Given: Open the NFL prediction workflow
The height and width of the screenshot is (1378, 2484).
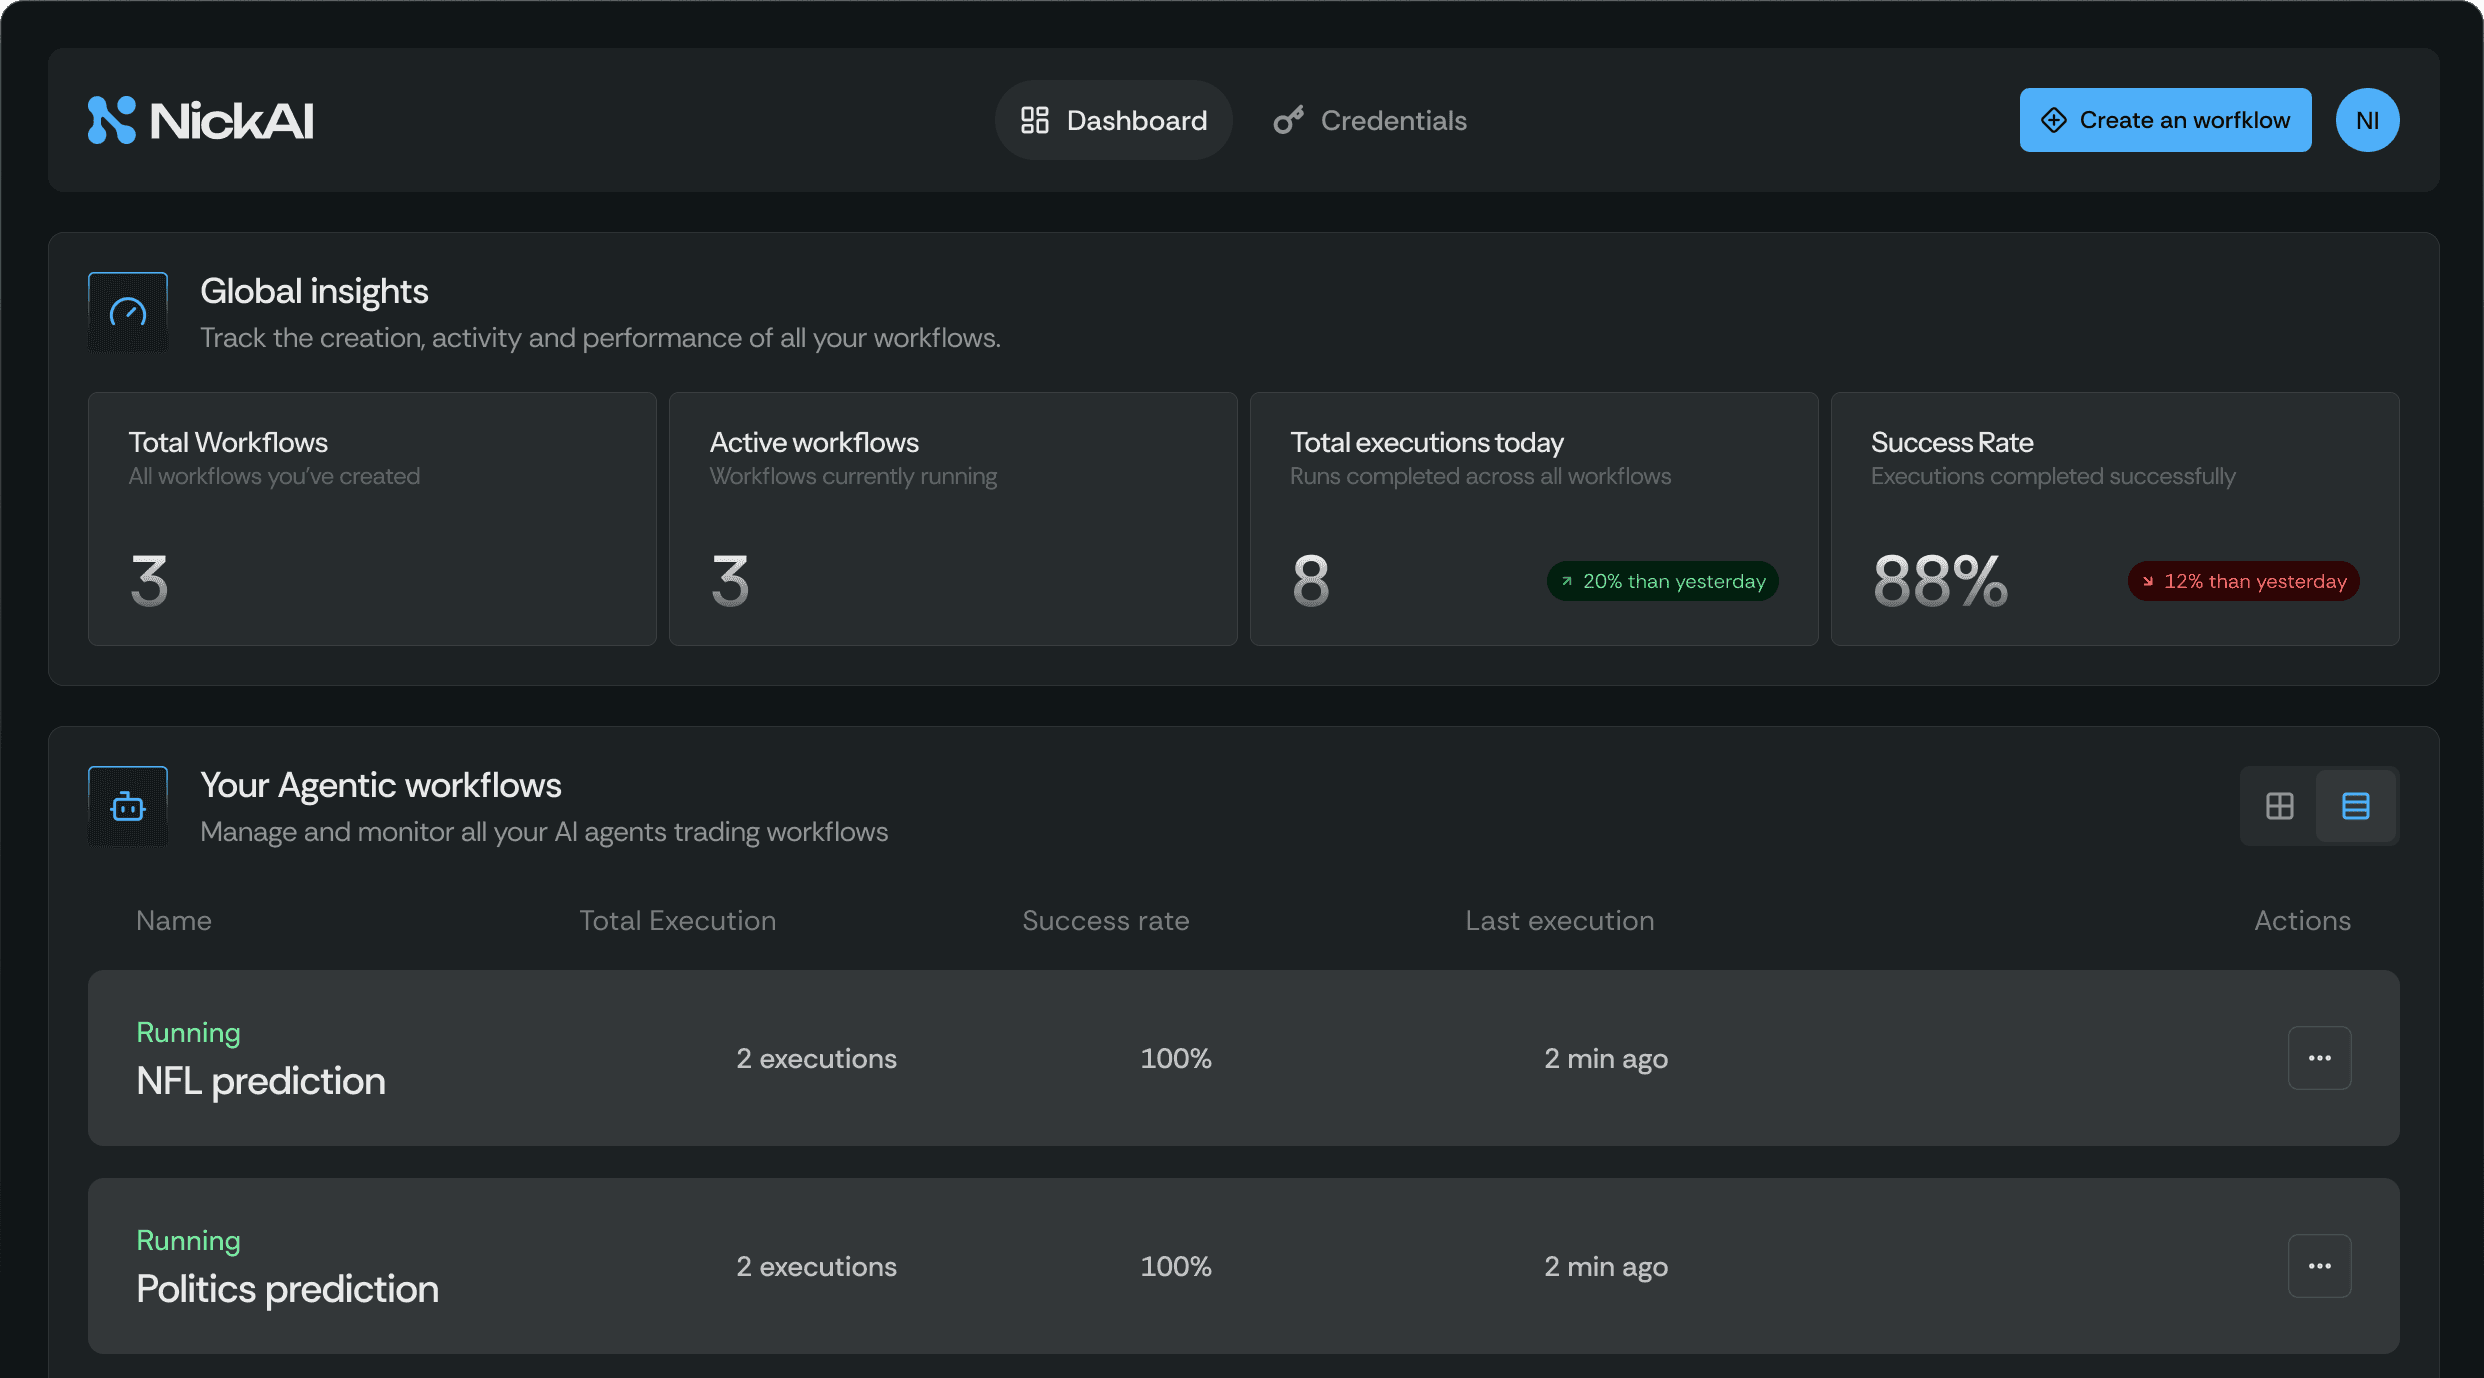Looking at the screenshot, I should pos(261,1081).
